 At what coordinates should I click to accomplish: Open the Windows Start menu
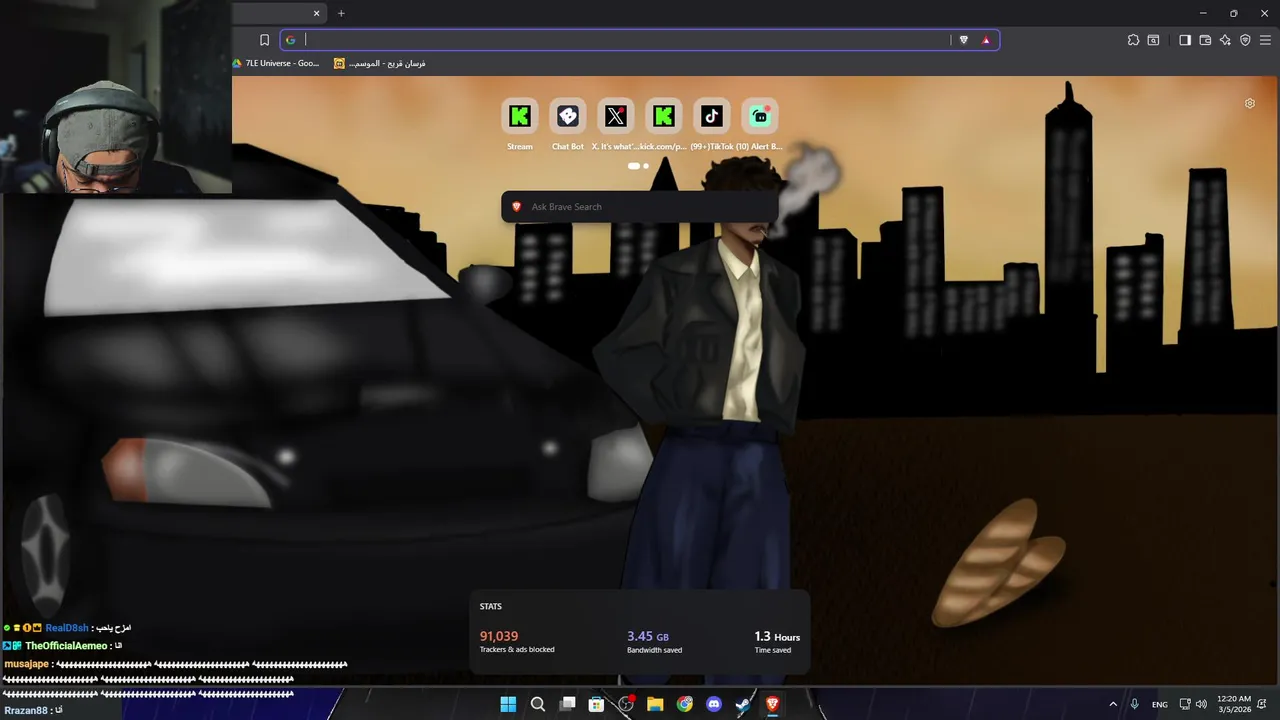(x=508, y=704)
